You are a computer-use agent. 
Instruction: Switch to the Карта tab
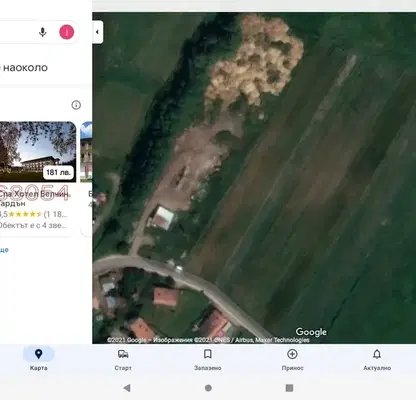point(38,359)
